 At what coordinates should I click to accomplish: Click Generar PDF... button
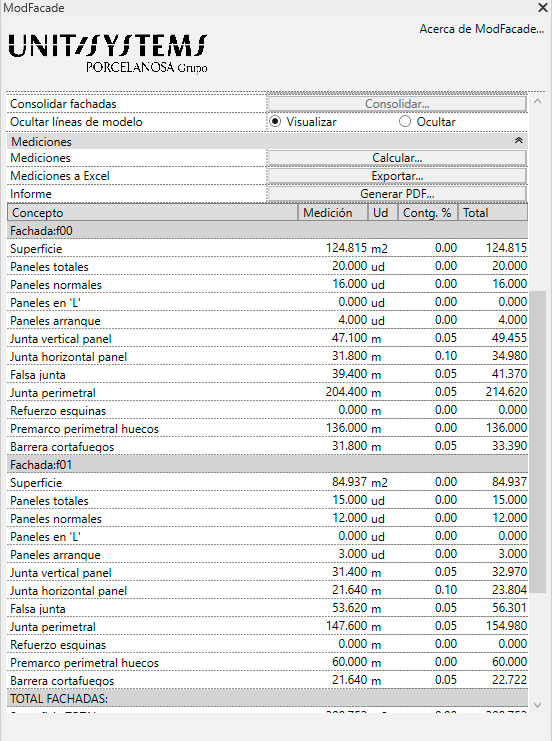[397, 194]
